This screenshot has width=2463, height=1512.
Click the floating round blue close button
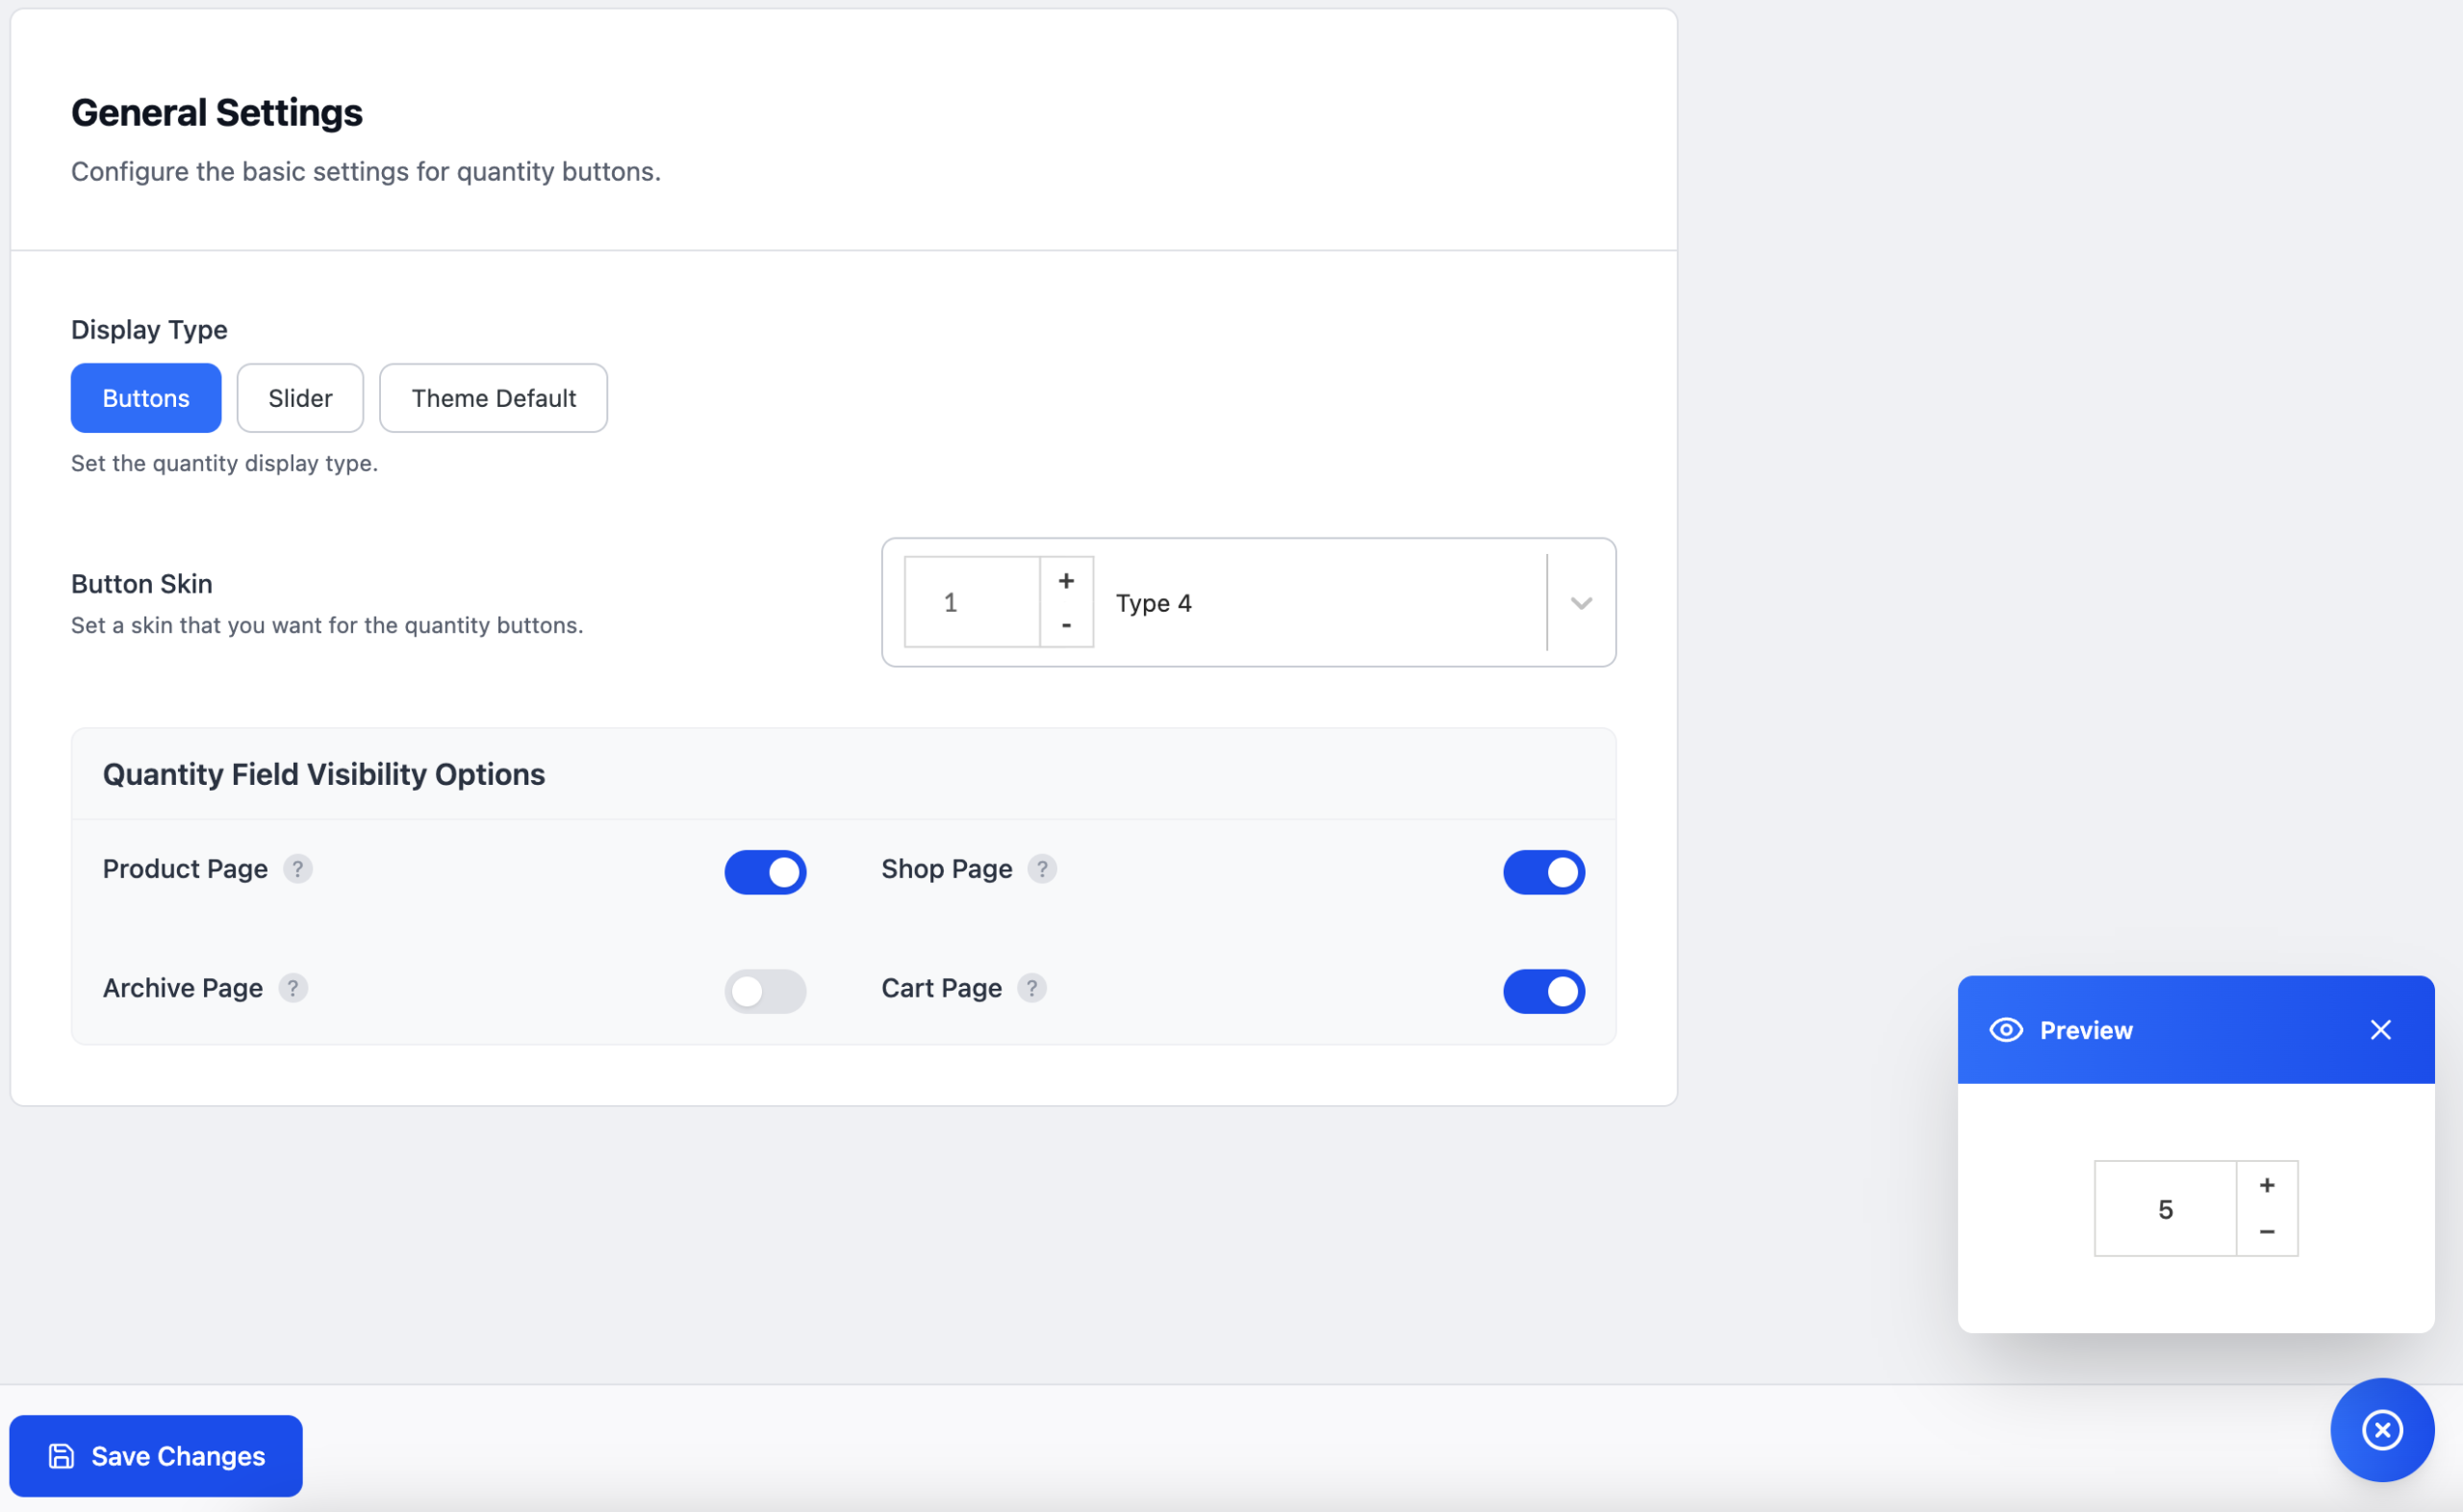point(2381,1429)
